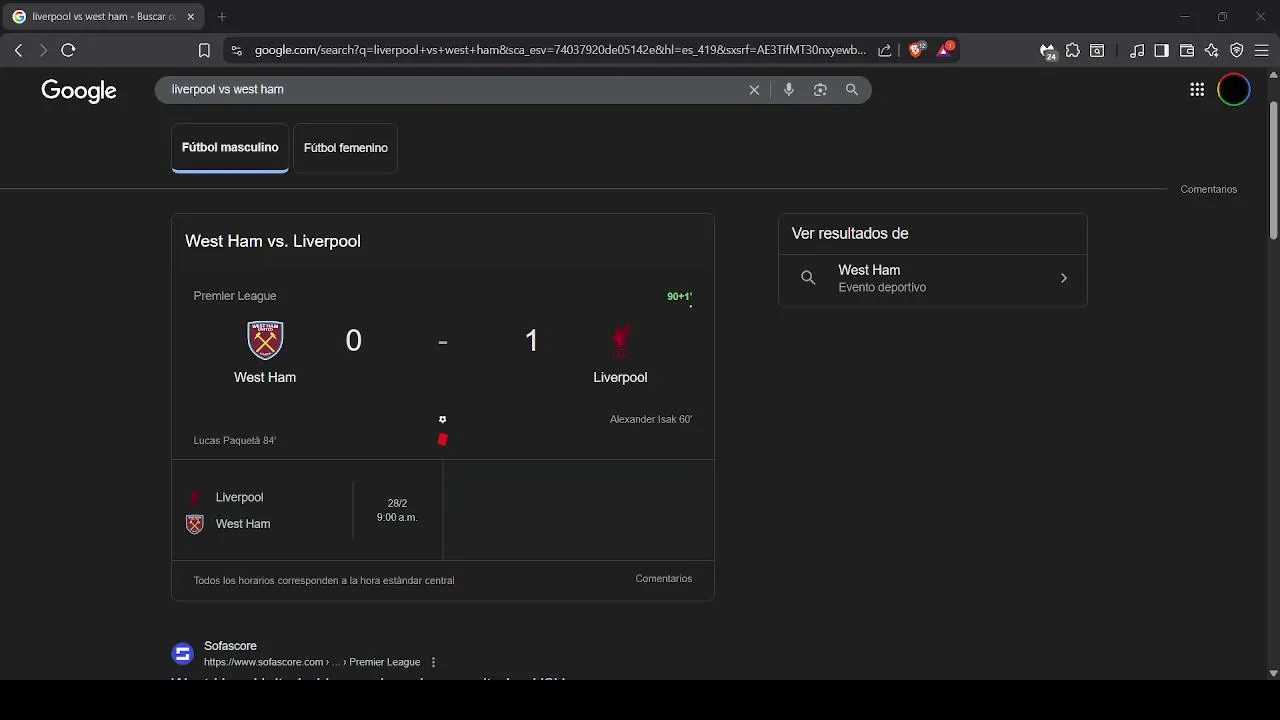Click the hora estándar central note
1280x720 pixels.
[324, 581]
